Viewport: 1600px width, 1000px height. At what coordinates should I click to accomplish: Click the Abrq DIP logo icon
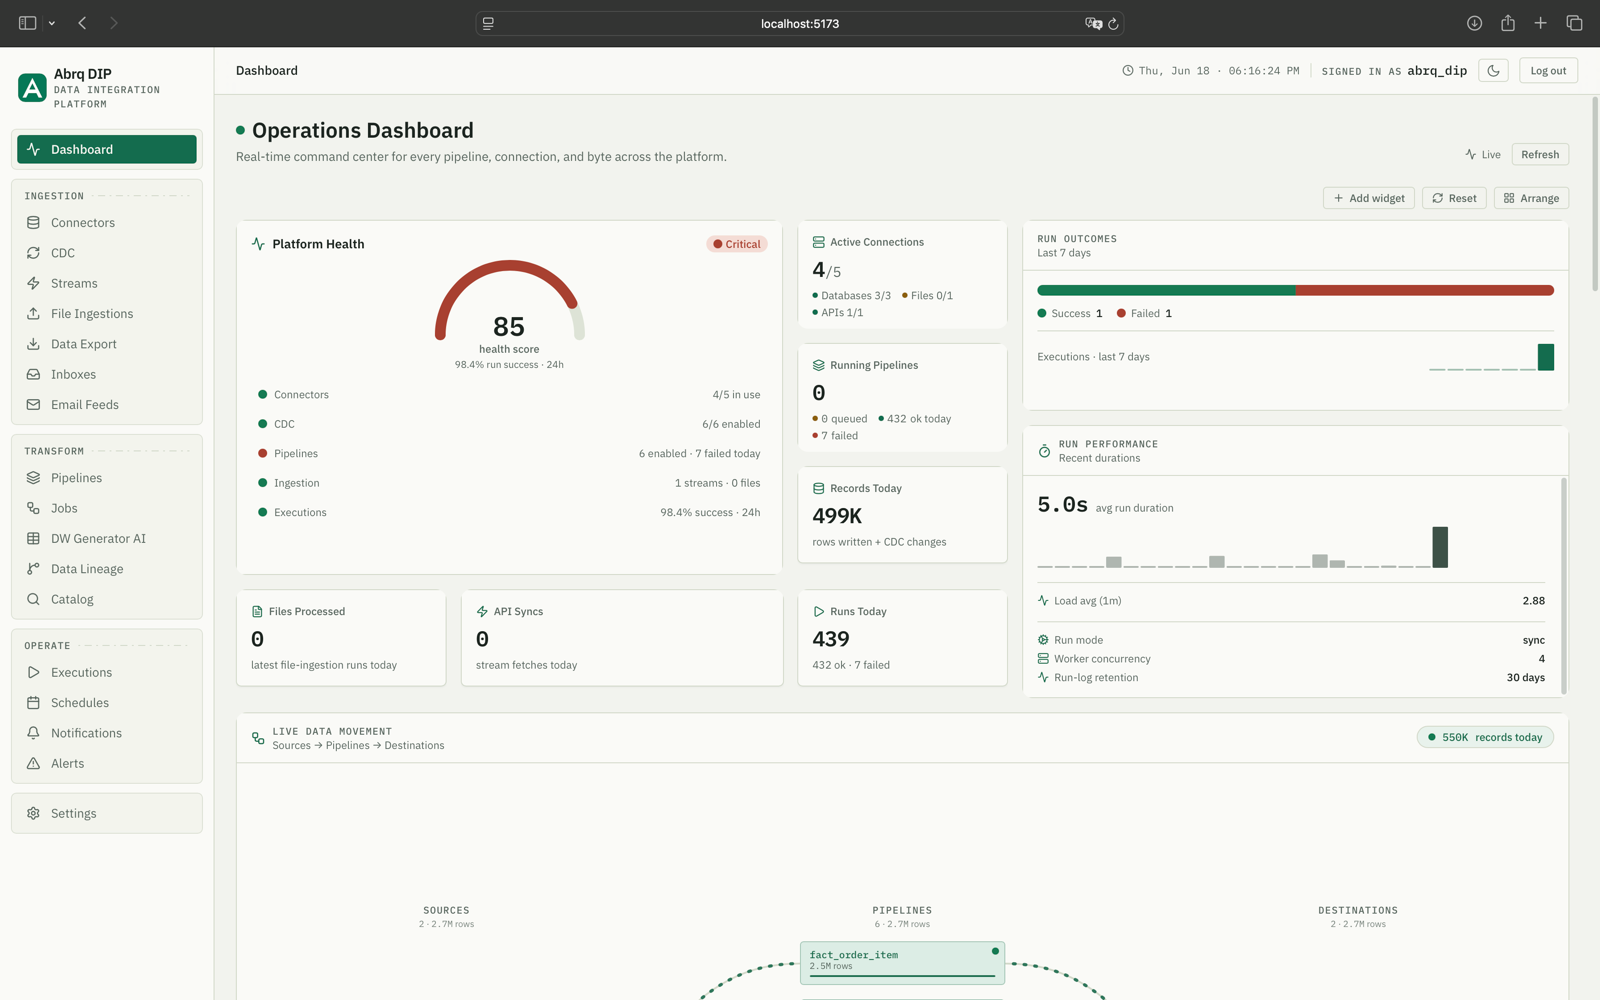(32, 88)
